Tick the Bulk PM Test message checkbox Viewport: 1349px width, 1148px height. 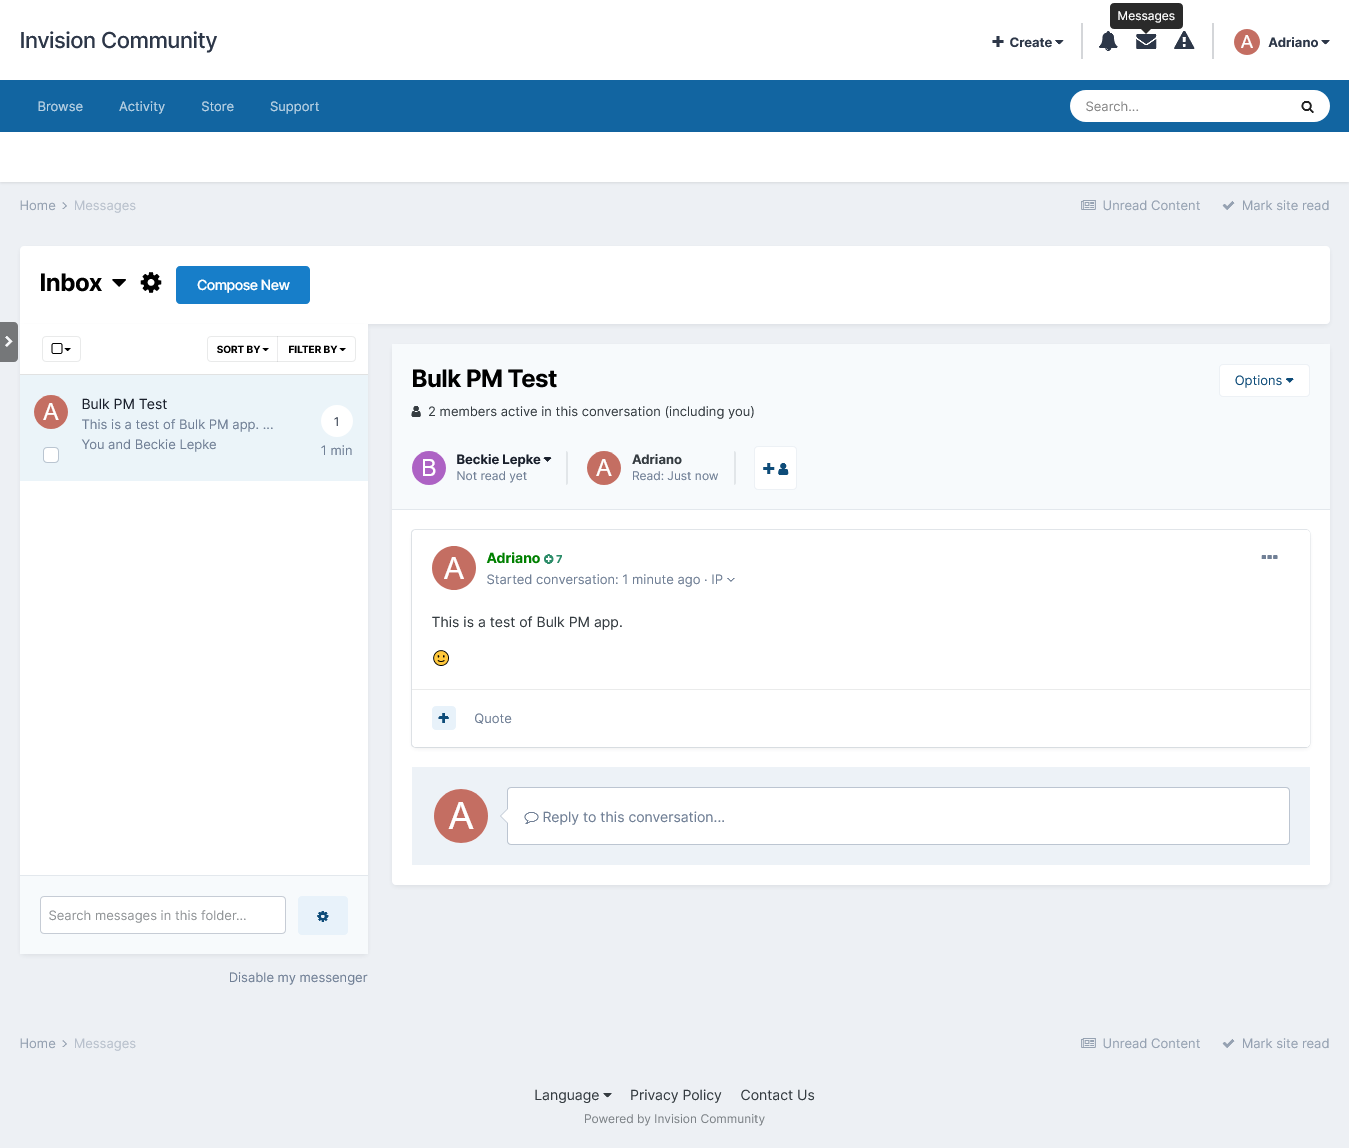pos(51,455)
